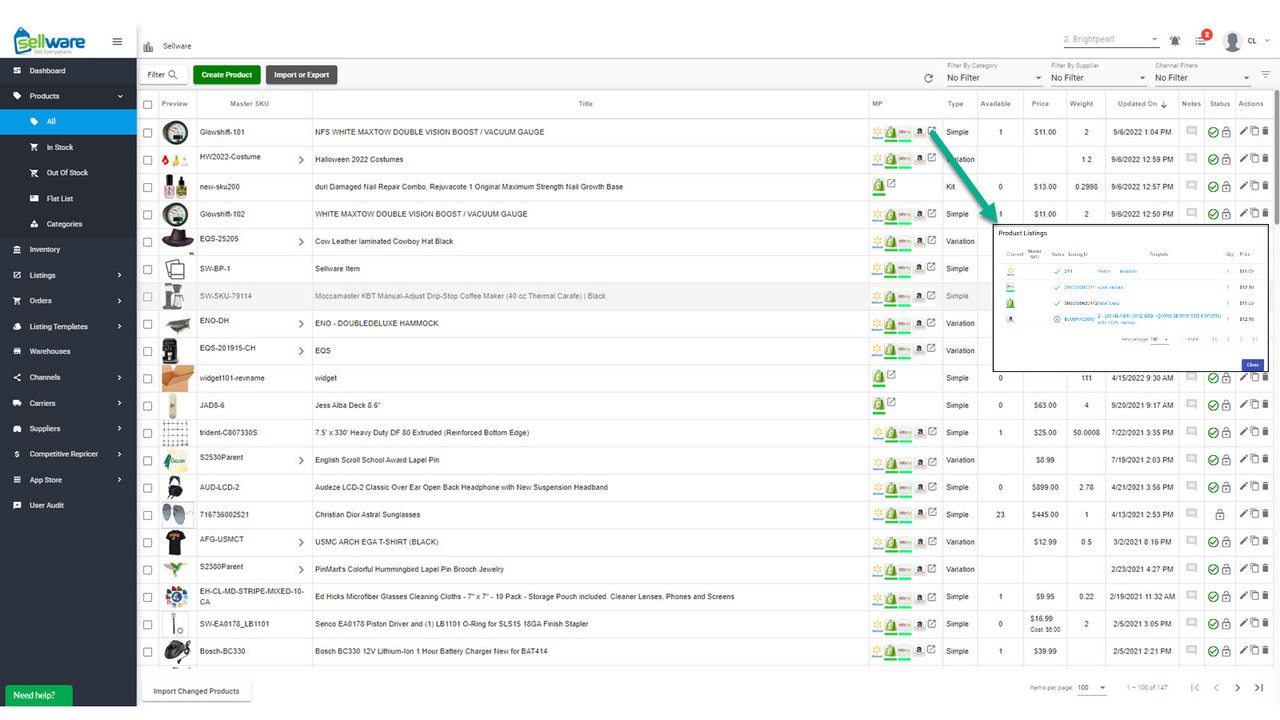Click the Create Product button

click(x=226, y=74)
